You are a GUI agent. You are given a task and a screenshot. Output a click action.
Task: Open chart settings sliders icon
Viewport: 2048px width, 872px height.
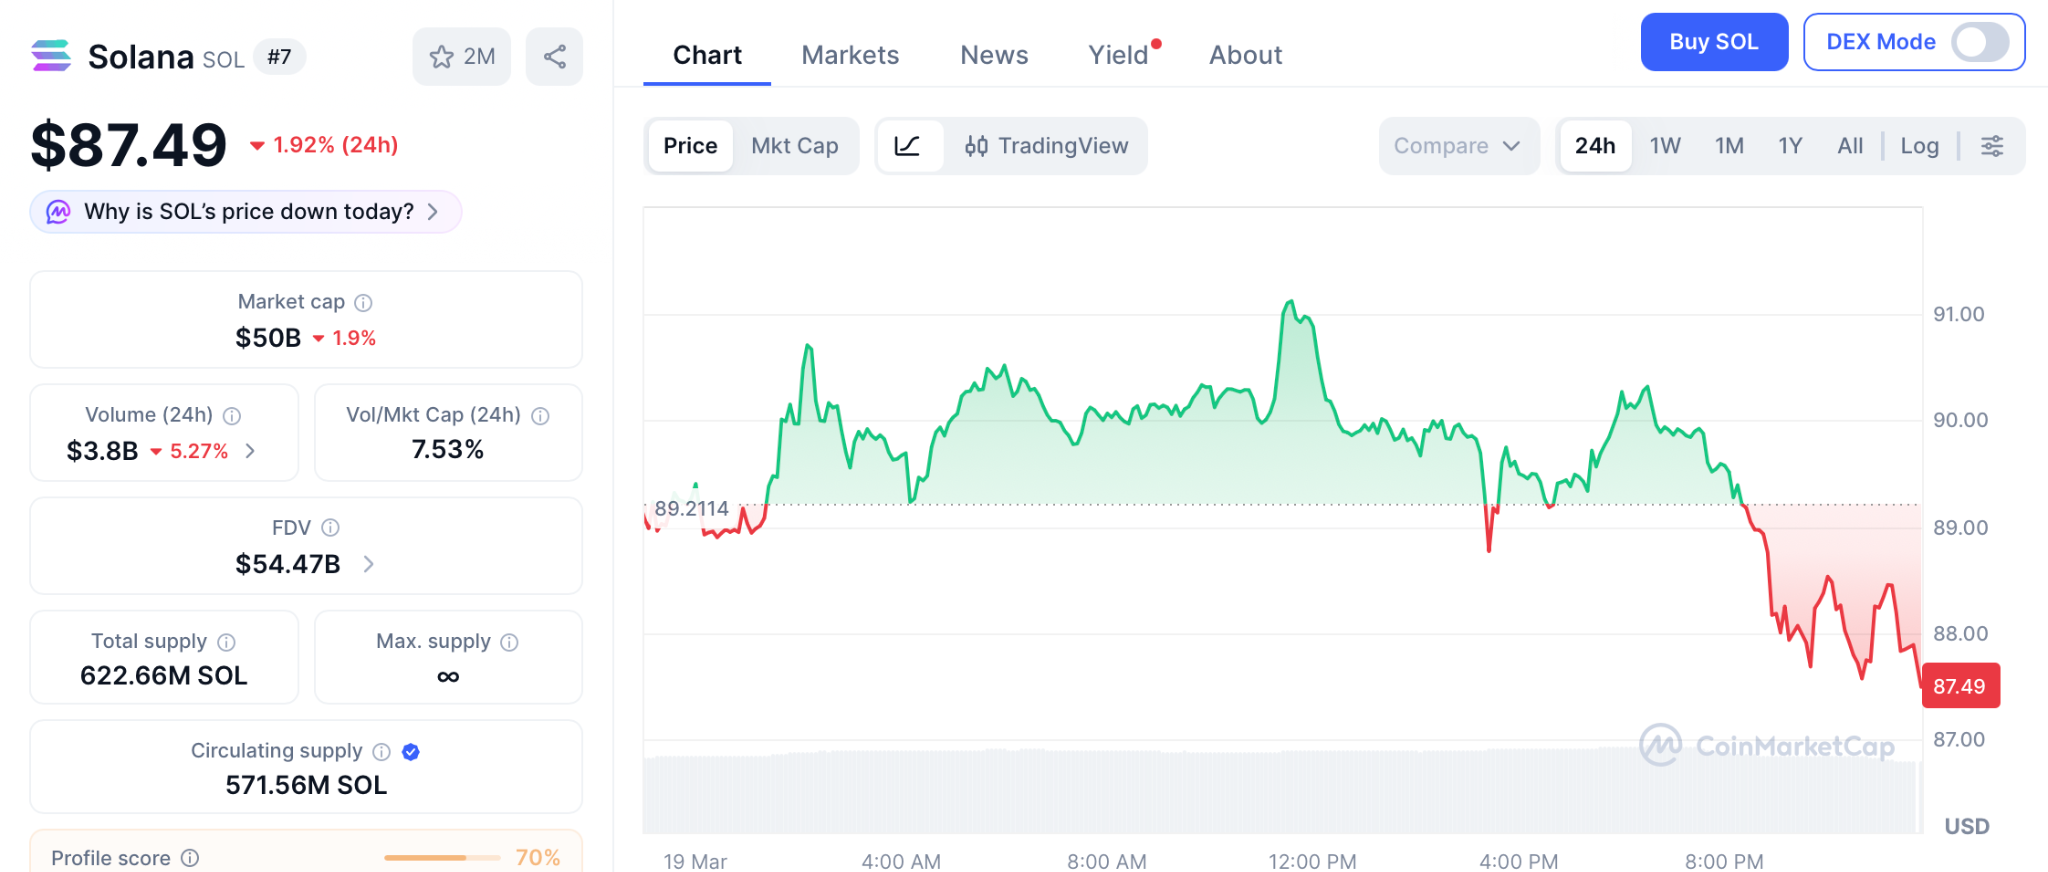click(1992, 146)
